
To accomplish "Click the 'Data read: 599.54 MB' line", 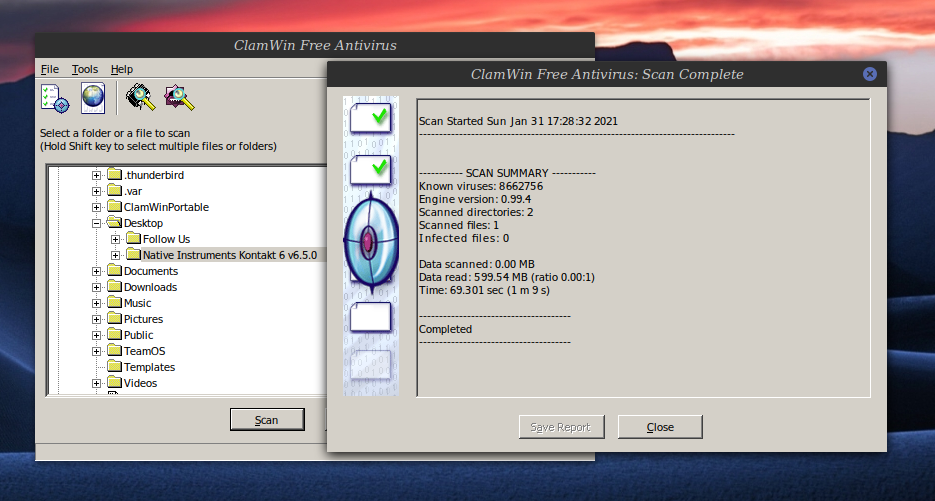I will point(506,277).
